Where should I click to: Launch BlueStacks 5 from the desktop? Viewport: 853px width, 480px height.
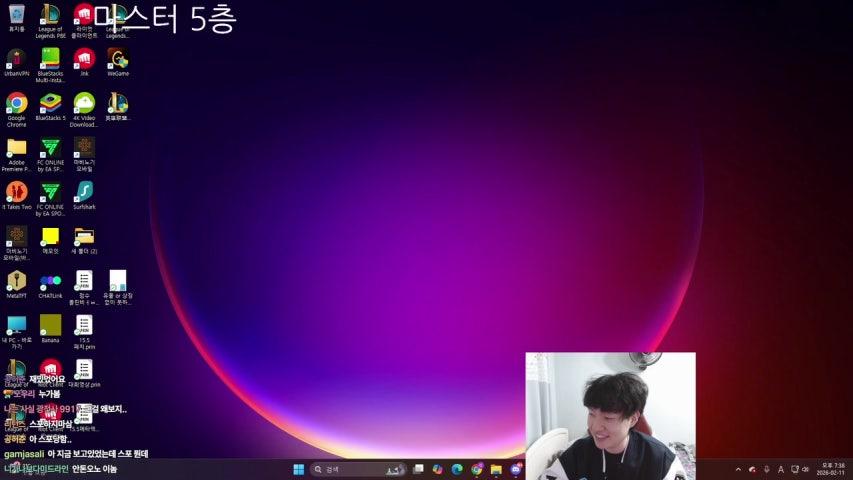(50, 102)
